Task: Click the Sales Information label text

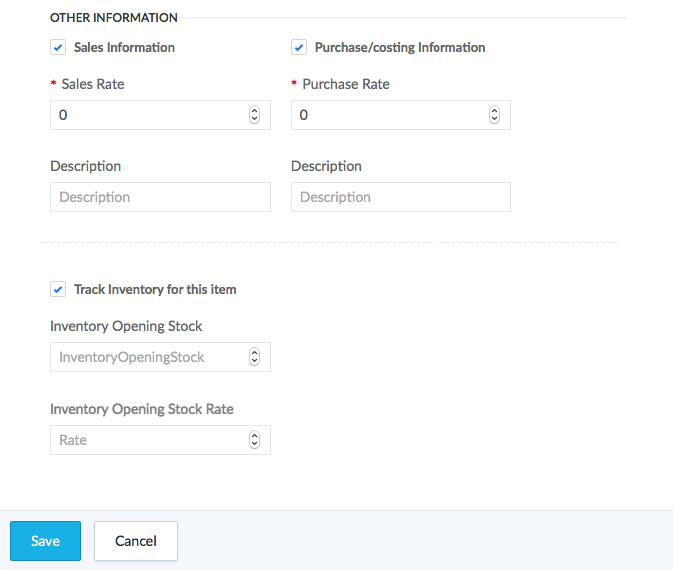Action: click(124, 47)
